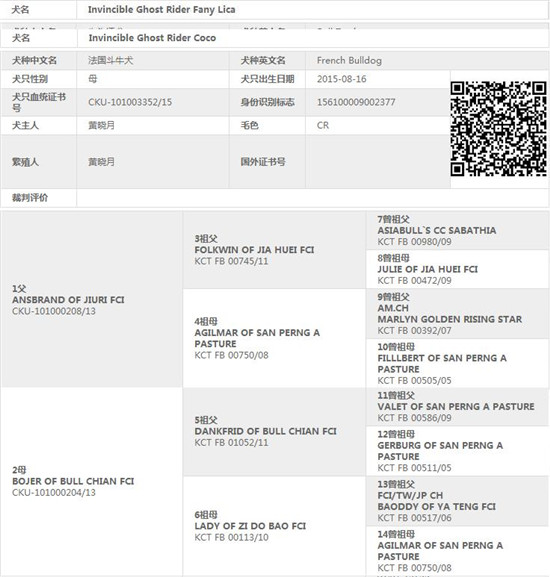The image size is (550, 577).
Task: Open FILLLBERT OF SAN PERNG A PASTURE
Action: pos(442,364)
